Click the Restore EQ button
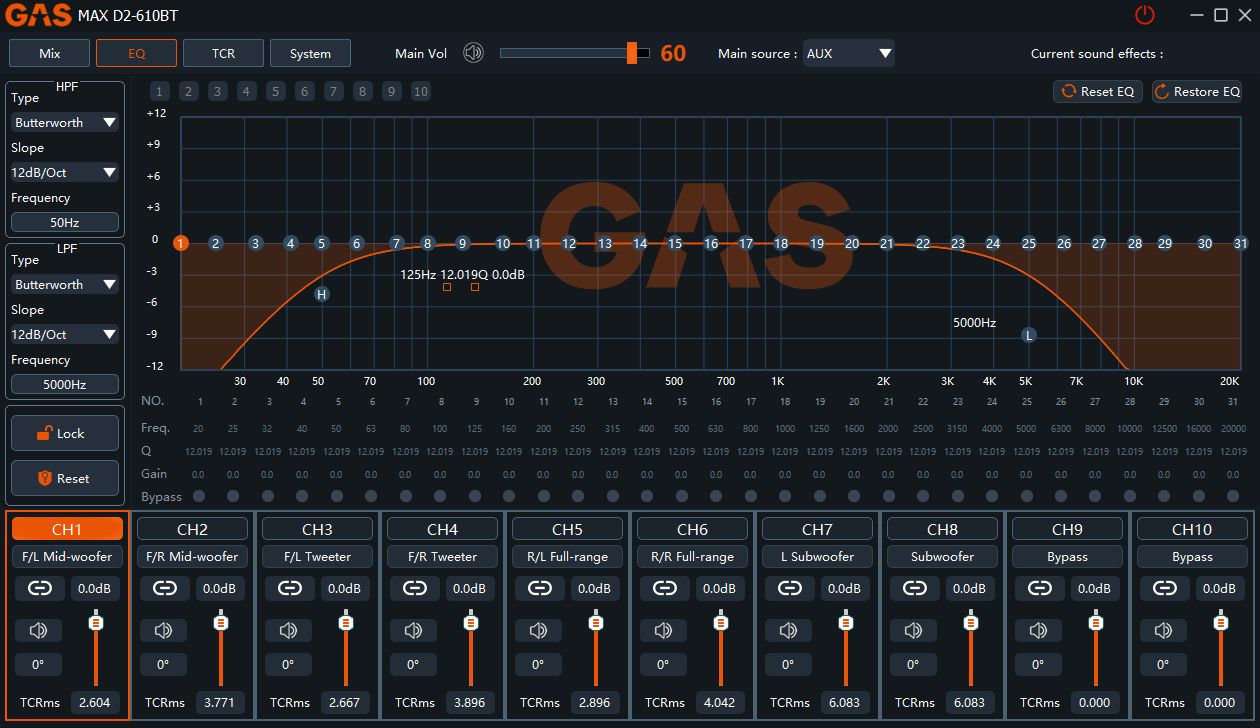The width and height of the screenshot is (1260, 728). click(1197, 91)
